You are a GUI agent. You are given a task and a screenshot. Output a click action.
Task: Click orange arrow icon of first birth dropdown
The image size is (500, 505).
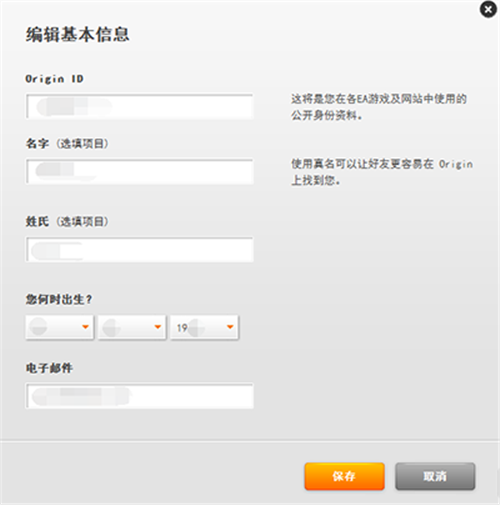85,327
